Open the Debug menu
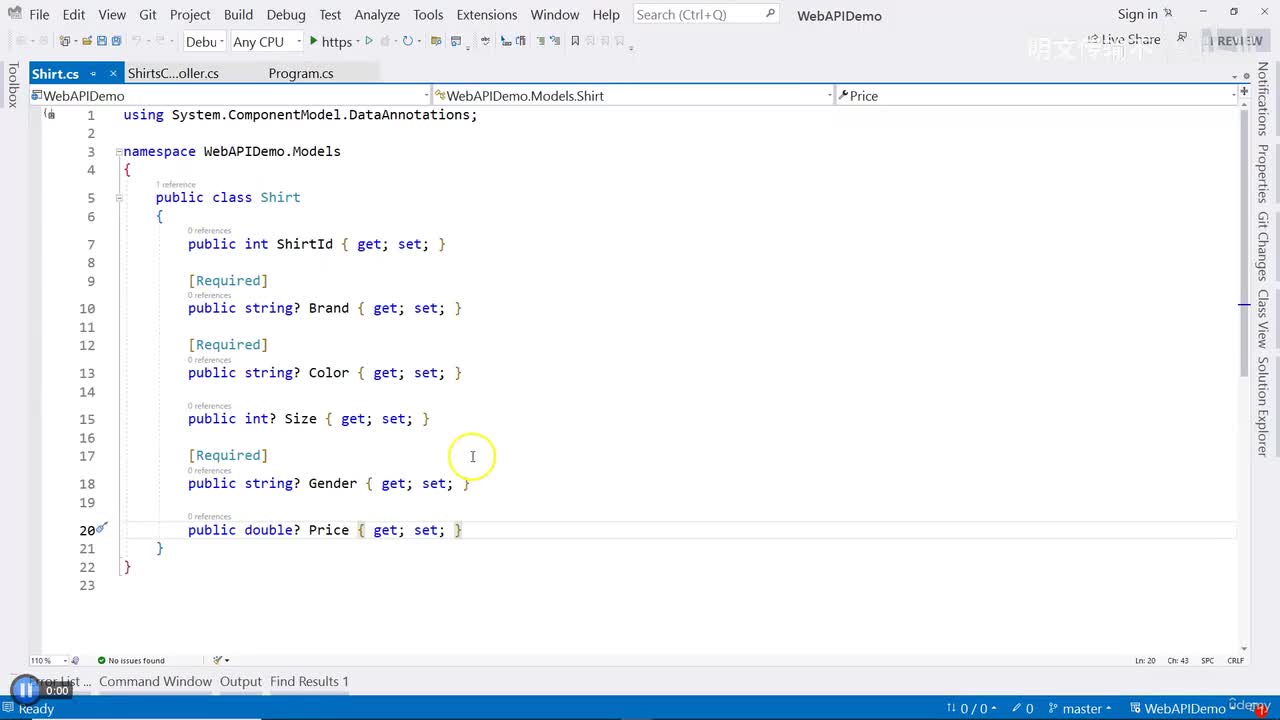This screenshot has height=720, width=1280. coord(286,15)
